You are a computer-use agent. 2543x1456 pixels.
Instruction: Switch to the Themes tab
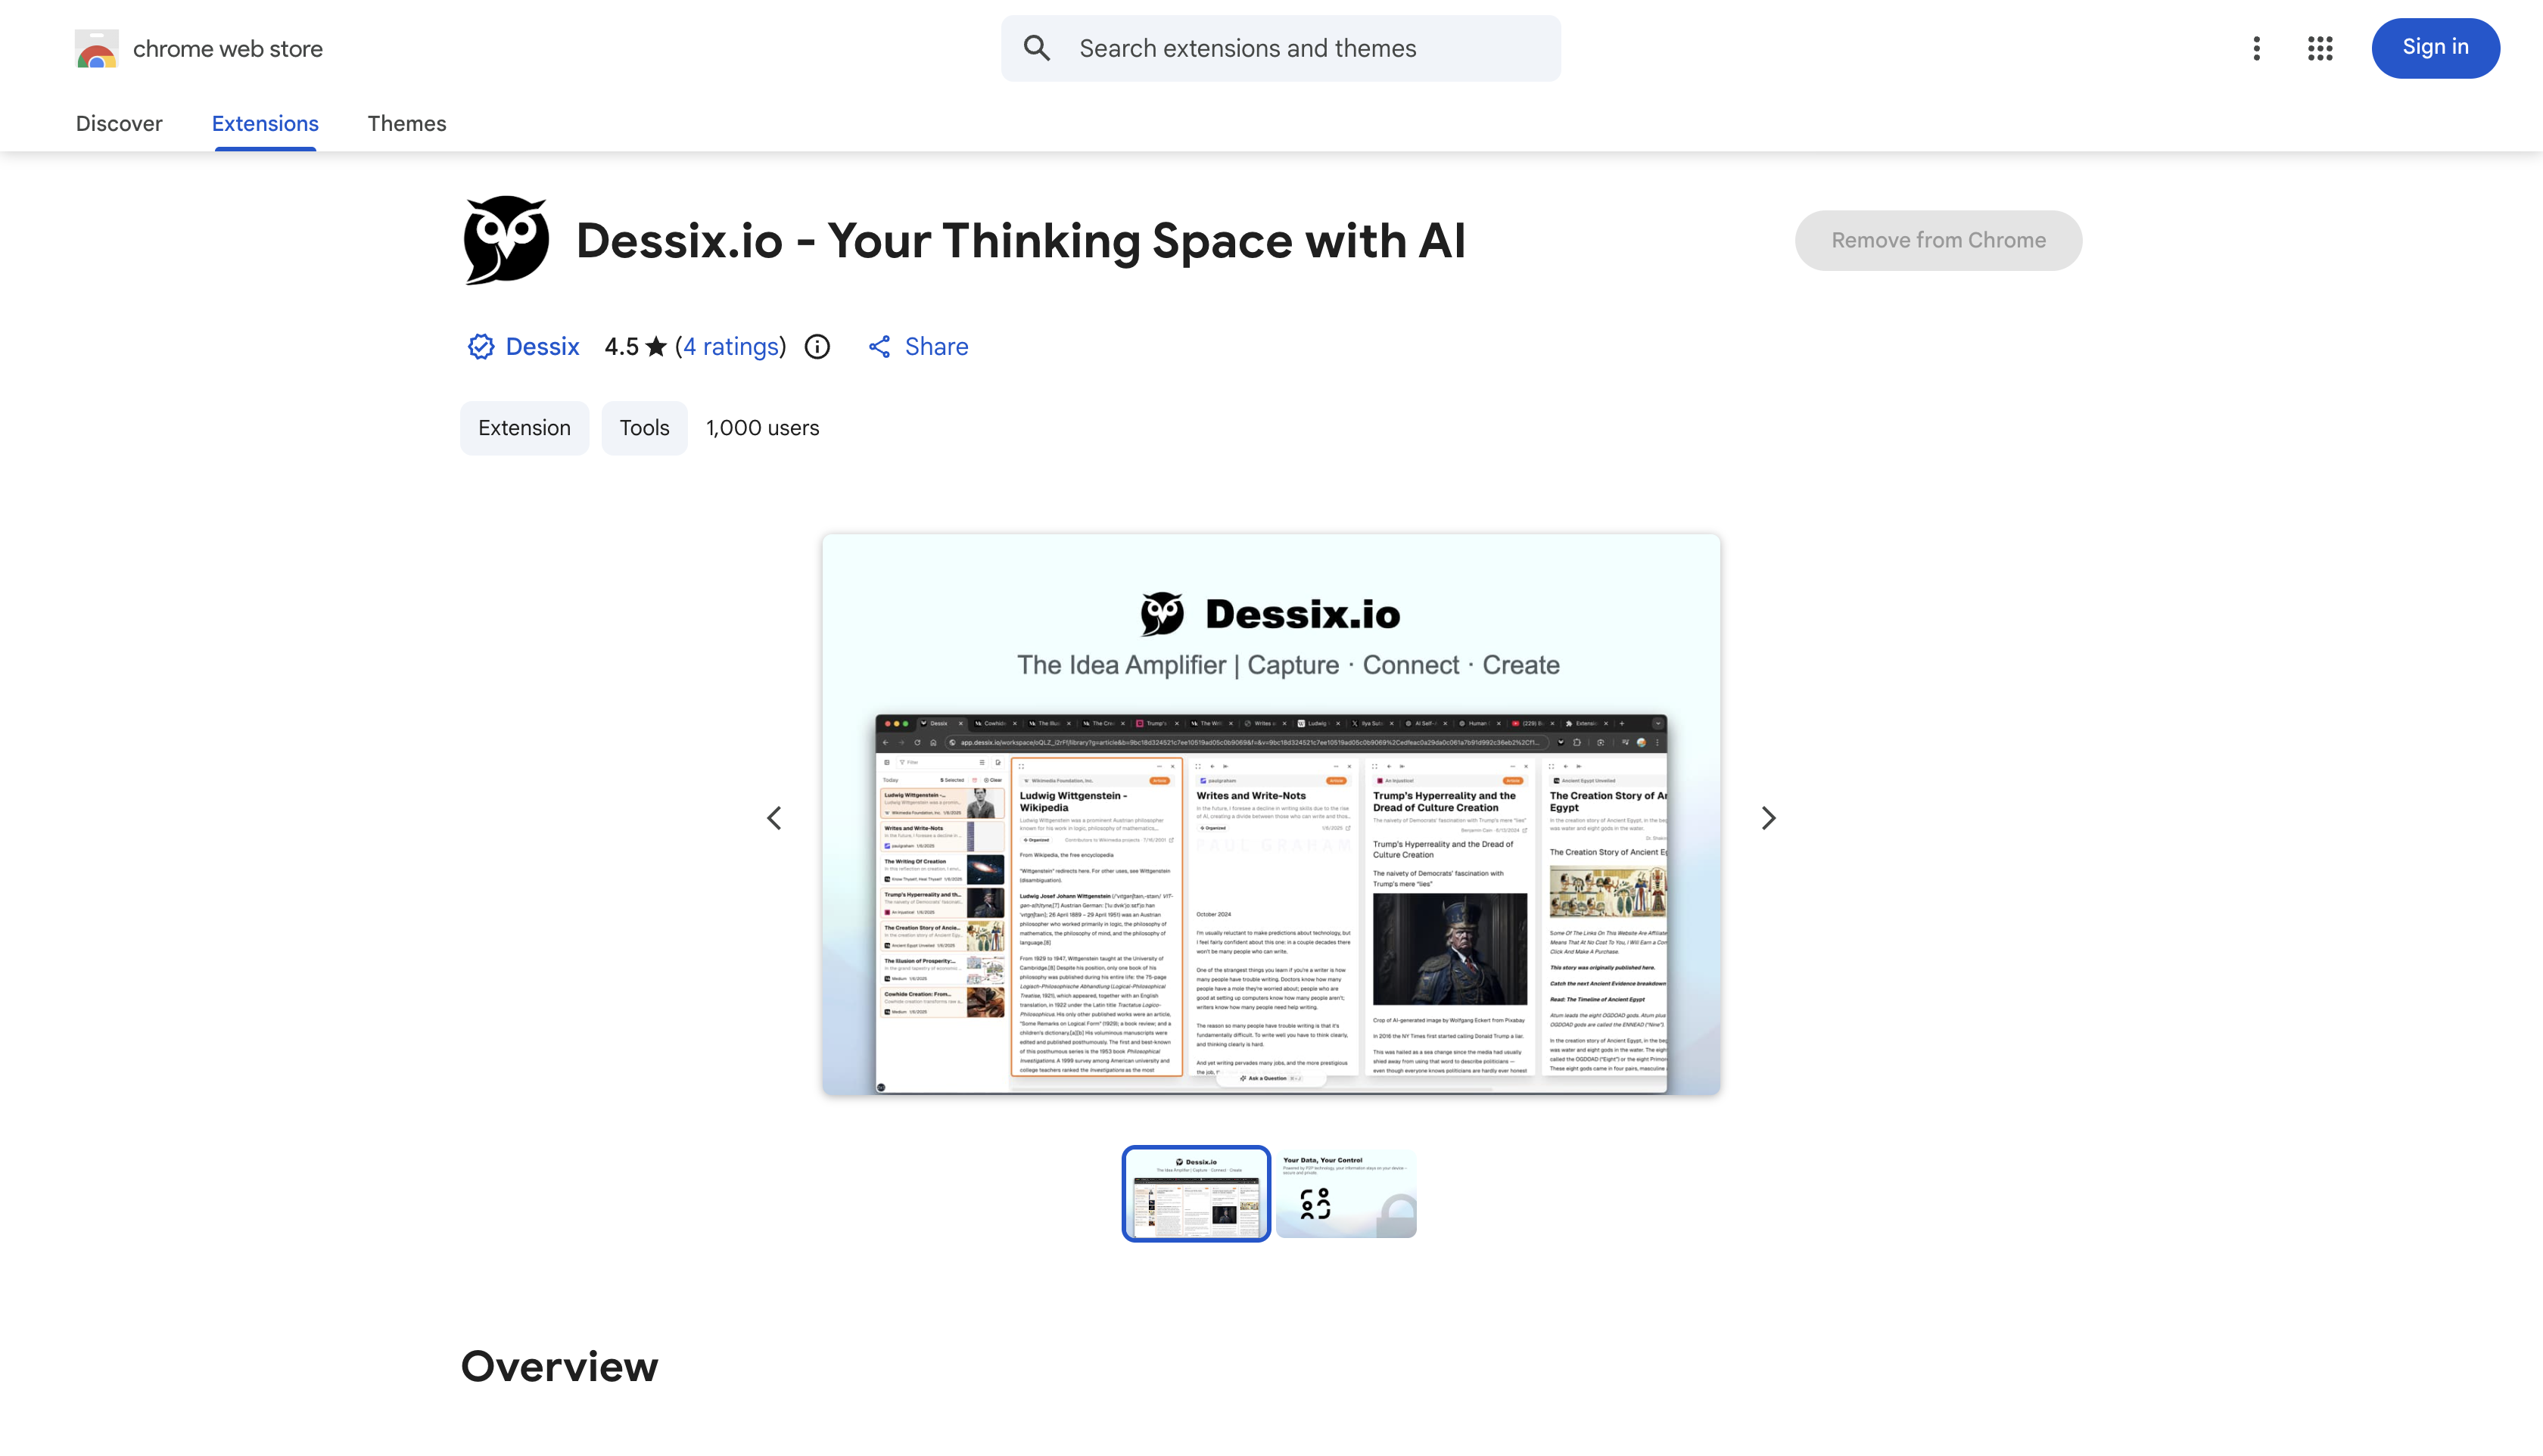(x=406, y=123)
